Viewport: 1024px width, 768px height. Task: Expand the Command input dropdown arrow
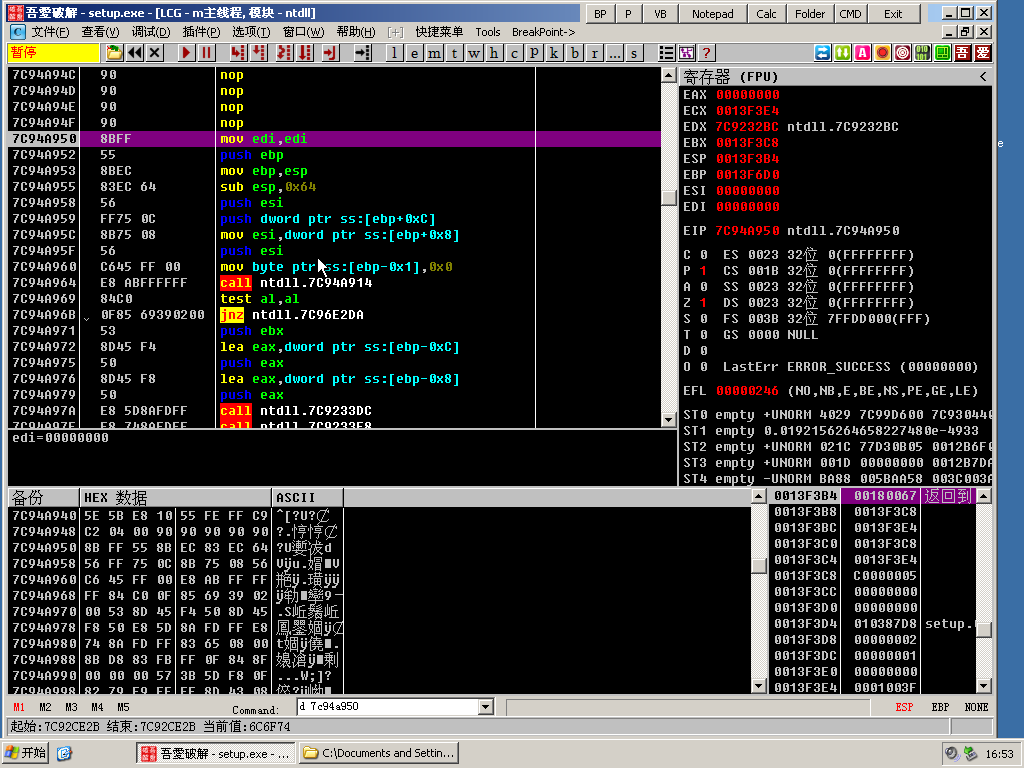click(x=485, y=707)
